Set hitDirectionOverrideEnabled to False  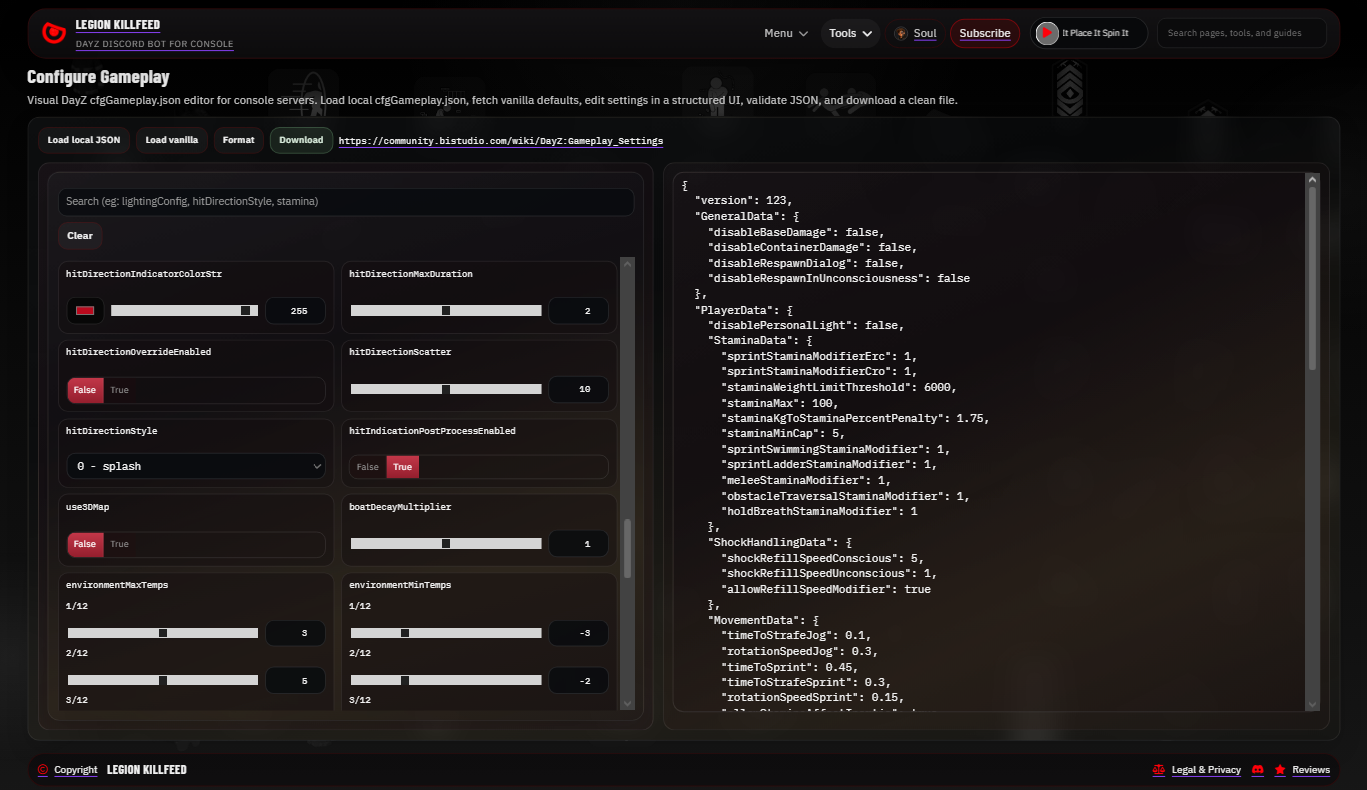pyautogui.click(x=85, y=390)
